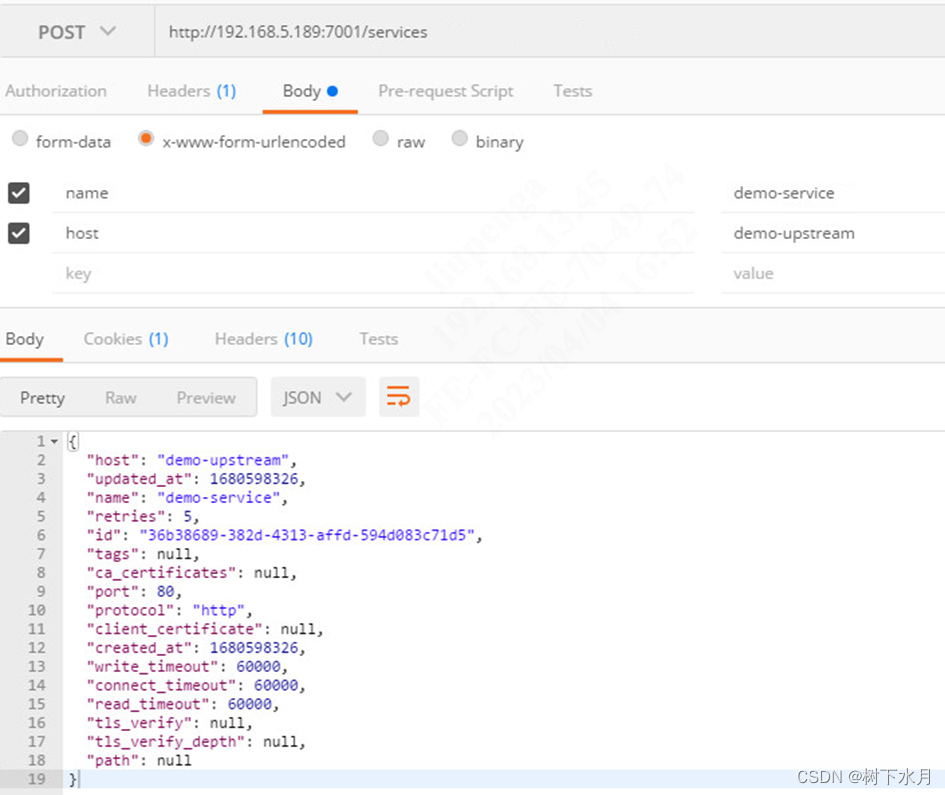Click the "tags" key on line 7
This screenshot has width=945, height=795.
113,554
